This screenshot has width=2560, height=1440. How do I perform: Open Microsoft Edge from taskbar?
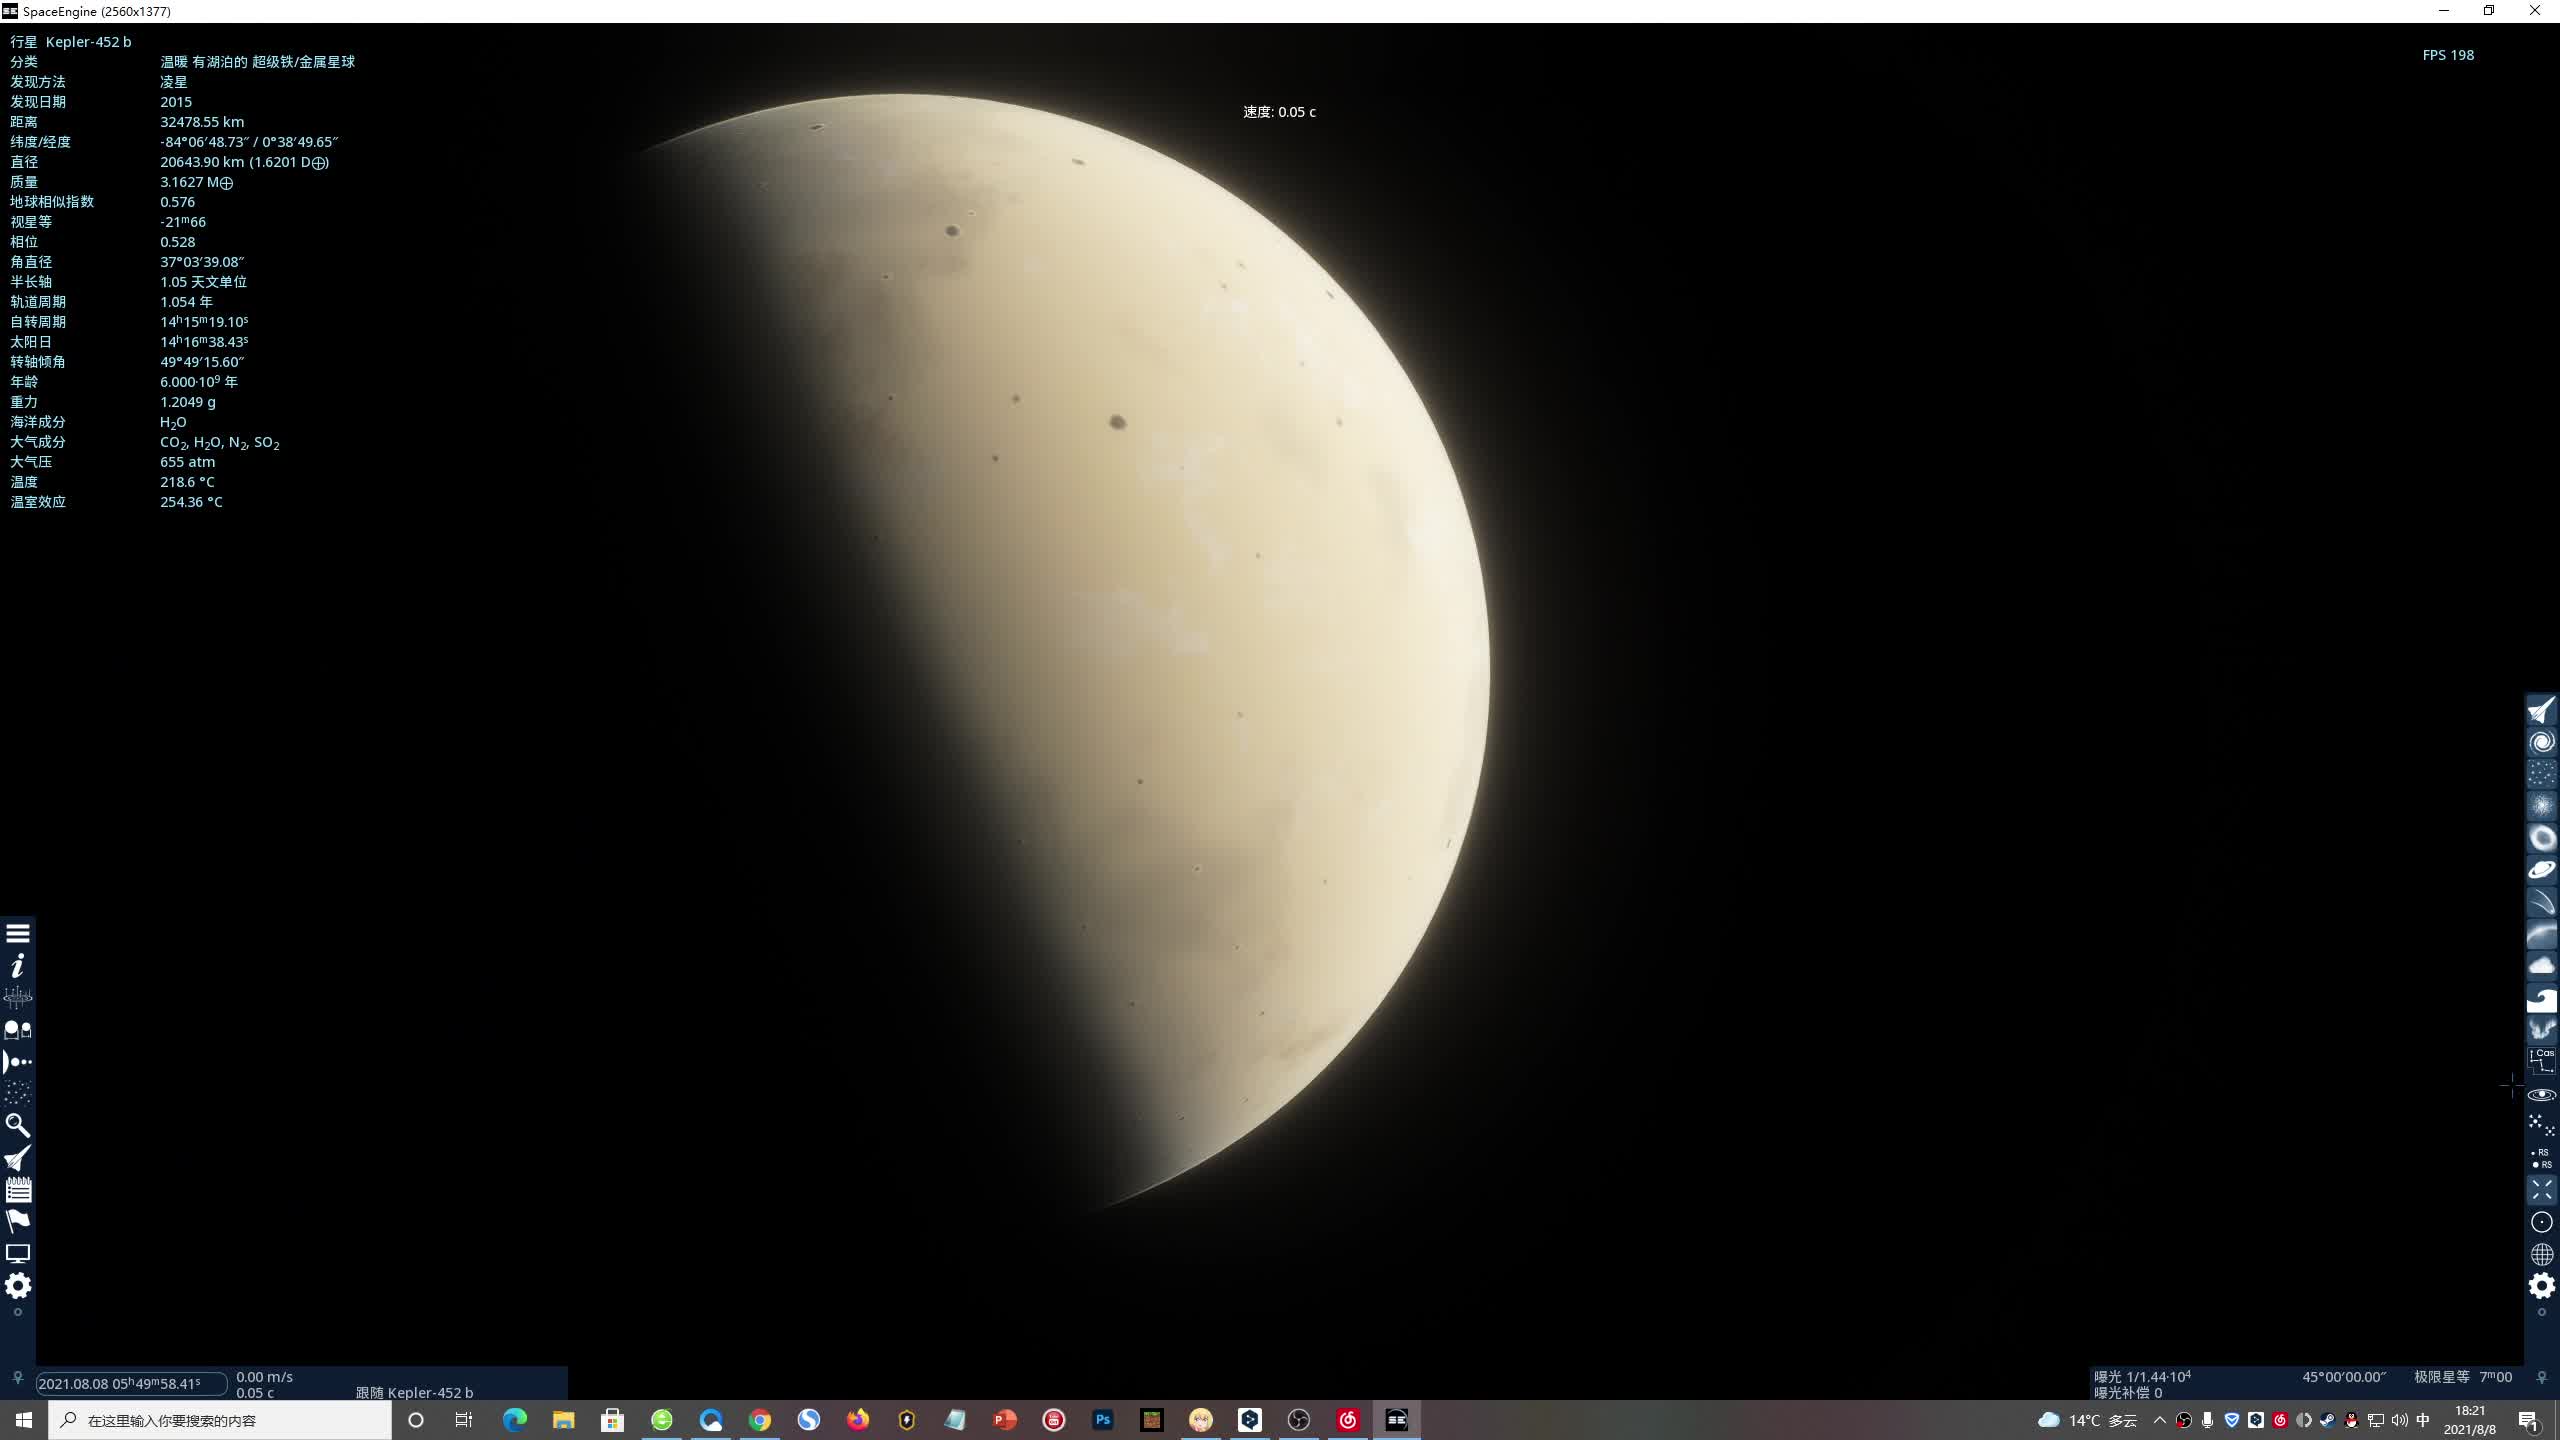click(x=514, y=1420)
